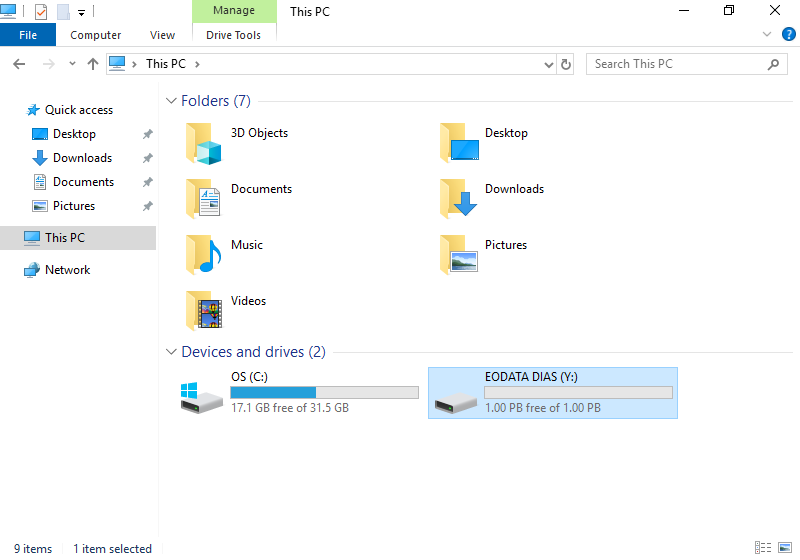Select the Downloads folder icon in main pane
This screenshot has height=560, width=800.
coord(458,199)
